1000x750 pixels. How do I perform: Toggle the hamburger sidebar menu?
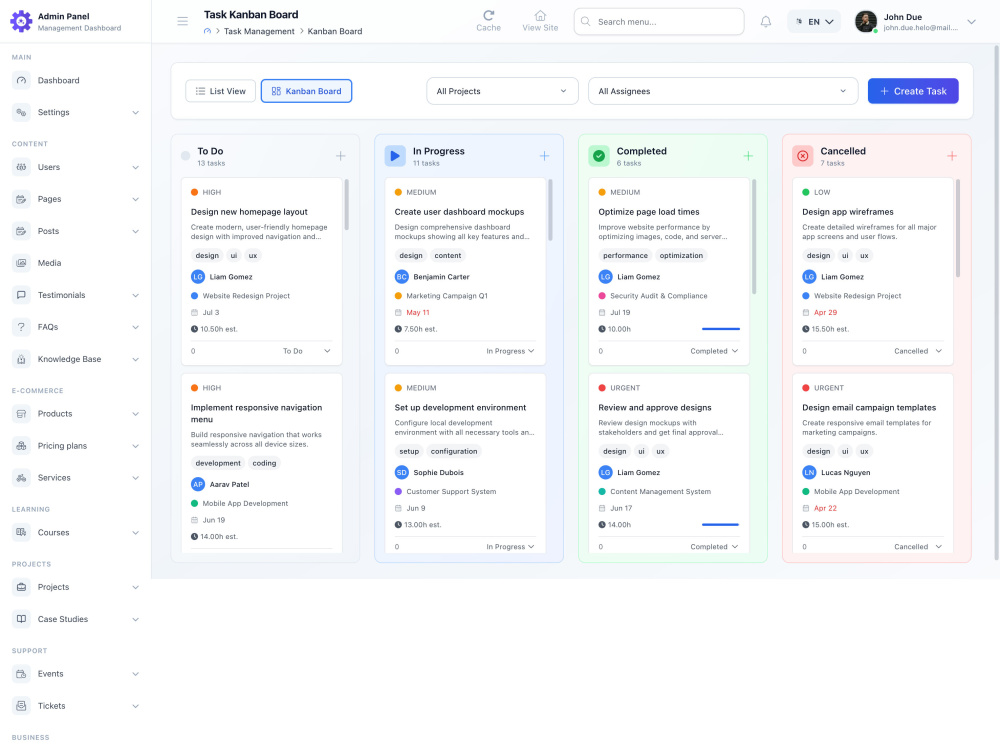click(182, 22)
